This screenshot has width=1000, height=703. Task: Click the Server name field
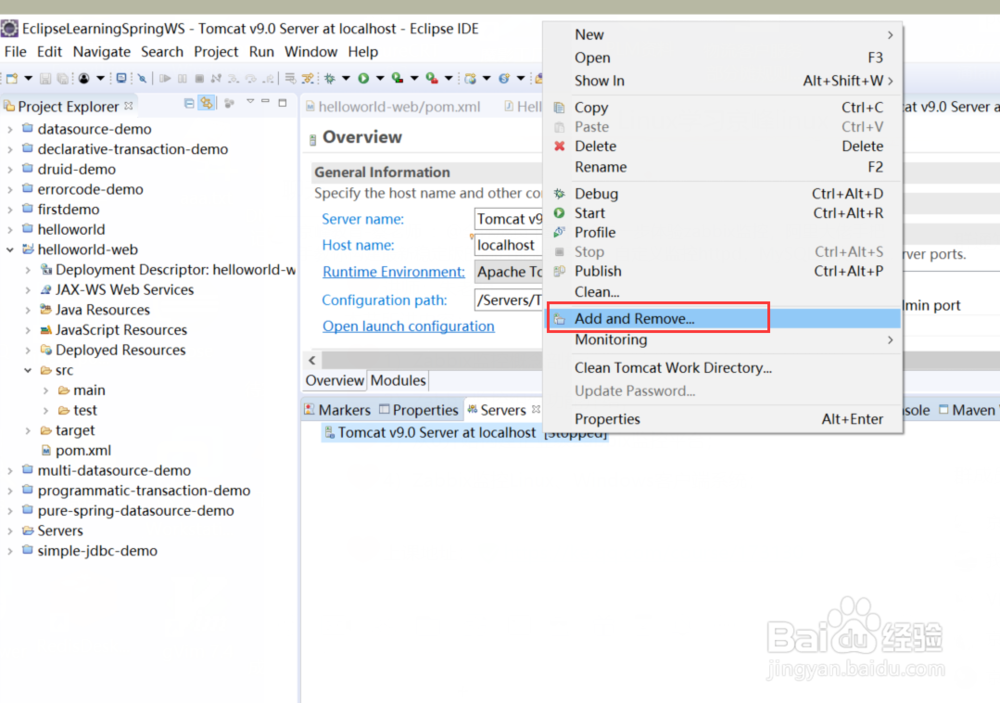point(508,219)
